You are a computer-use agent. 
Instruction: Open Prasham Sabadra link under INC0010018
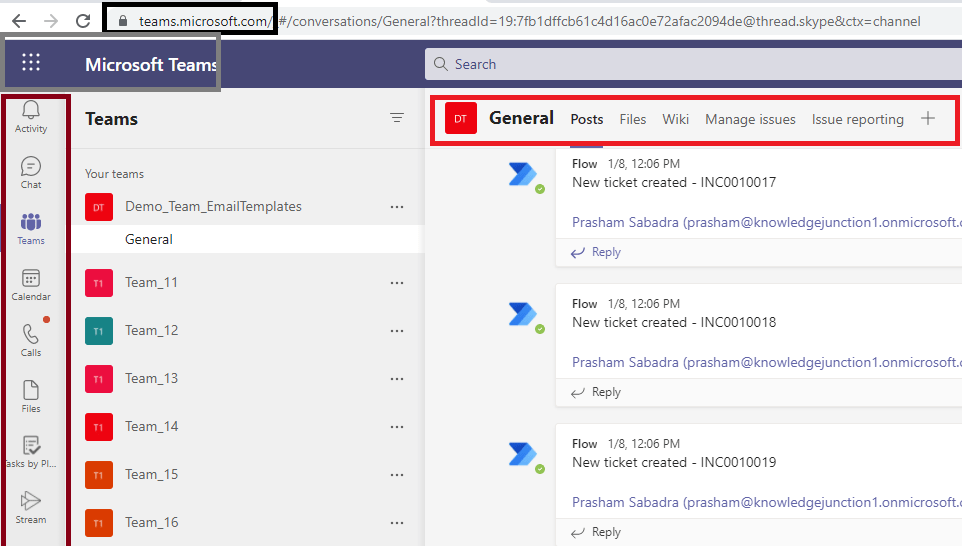point(767,362)
